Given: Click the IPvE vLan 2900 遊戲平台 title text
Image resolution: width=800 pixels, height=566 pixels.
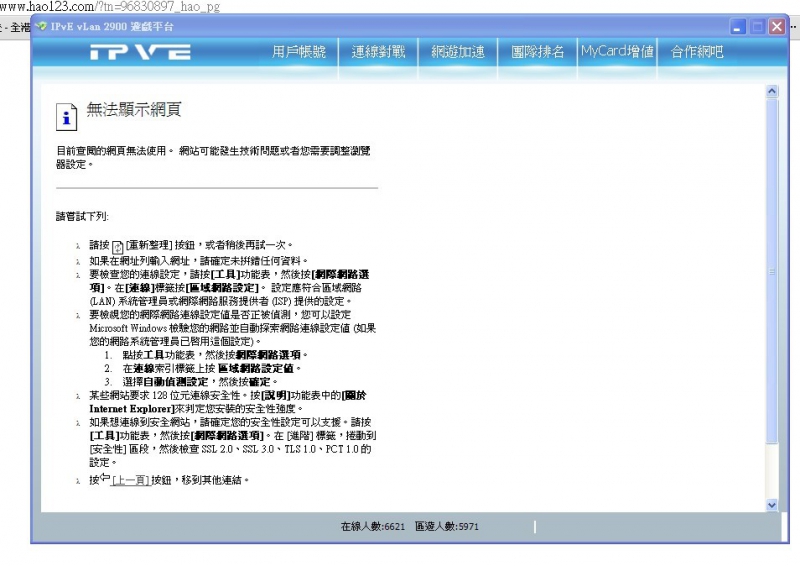Looking at the screenshot, I should tap(112, 27).
